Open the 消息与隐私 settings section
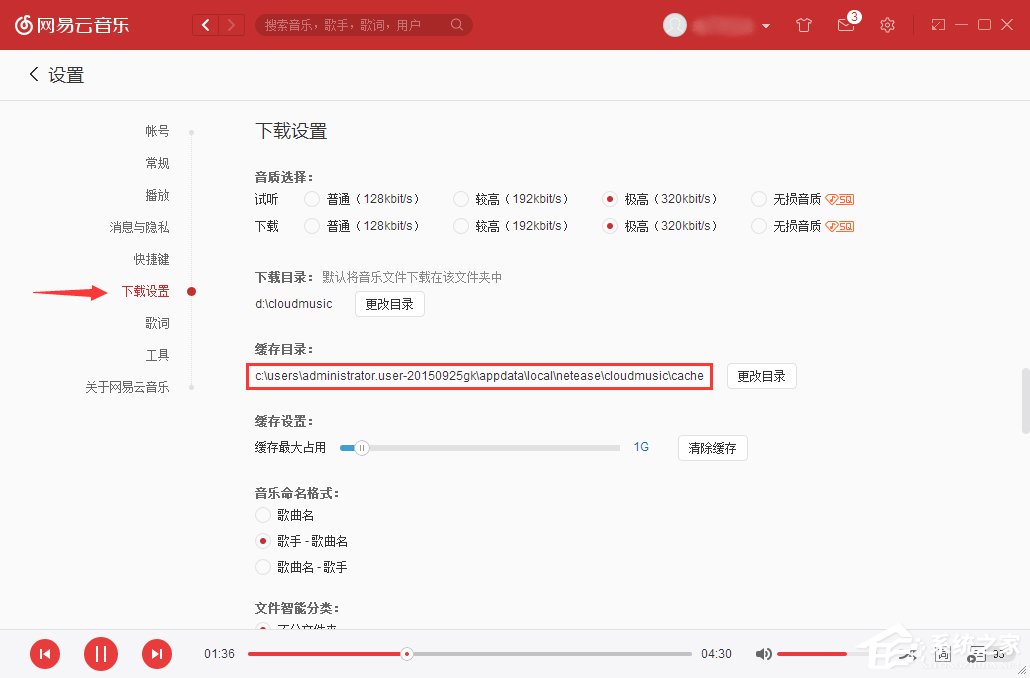The image size is (1030, 678). 141,227
